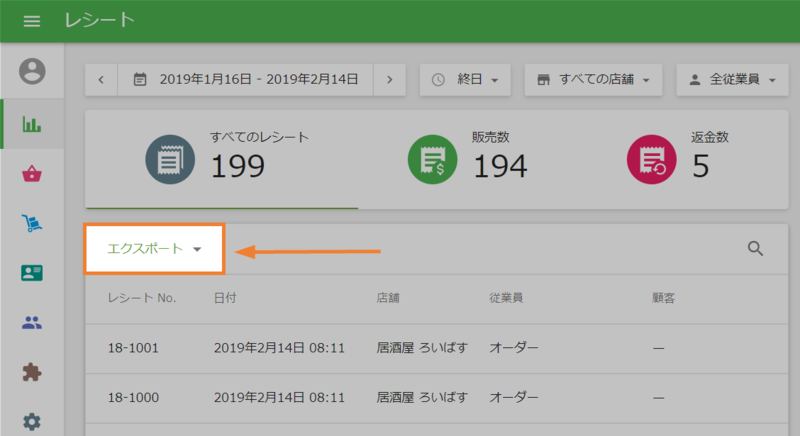The width and height of the screenshot is (800, 436).
Task: Open the hamburger navigation menu
Action: 32,21
